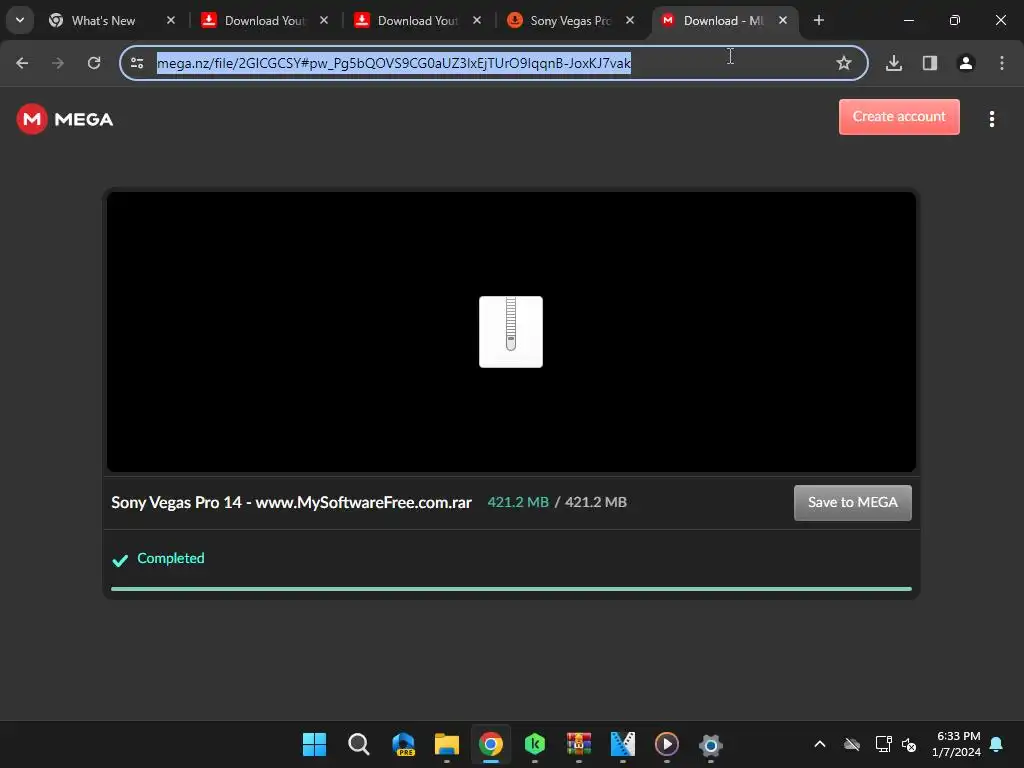The width and height of the screenshot is (1024, 768).
Task: Click the network display tray icon
Action: 883,744
